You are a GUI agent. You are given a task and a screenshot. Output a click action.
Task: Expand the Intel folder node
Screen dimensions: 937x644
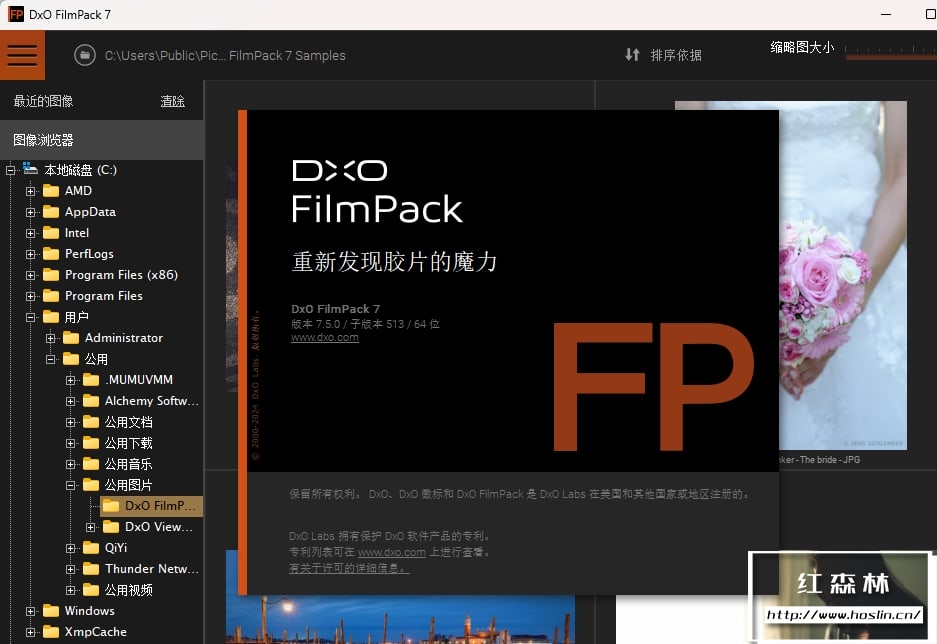point(30,233)
